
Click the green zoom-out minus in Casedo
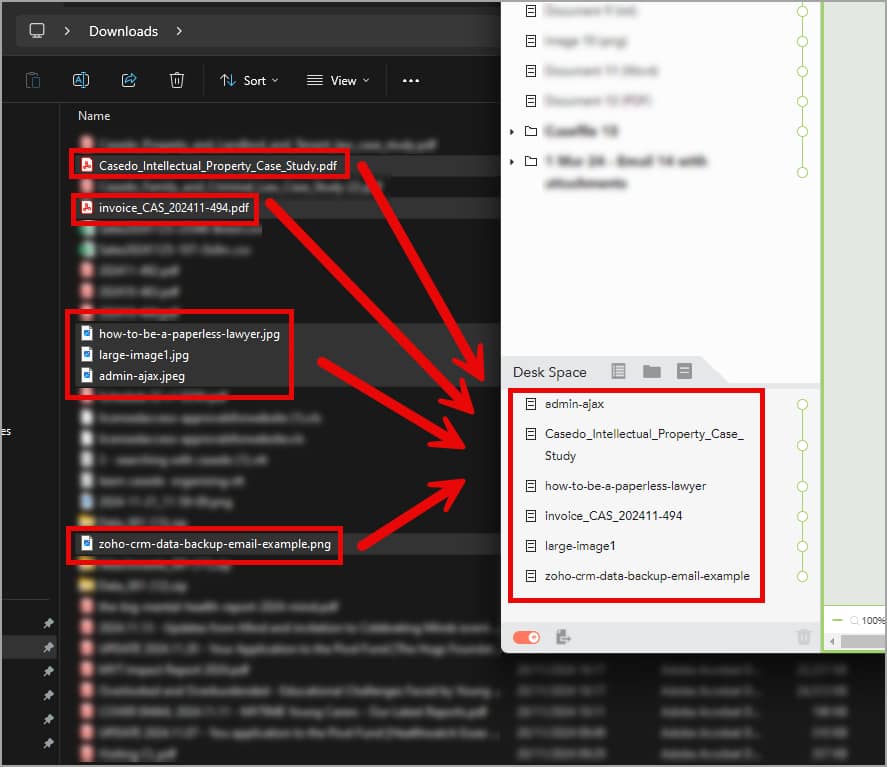point(837,620)
